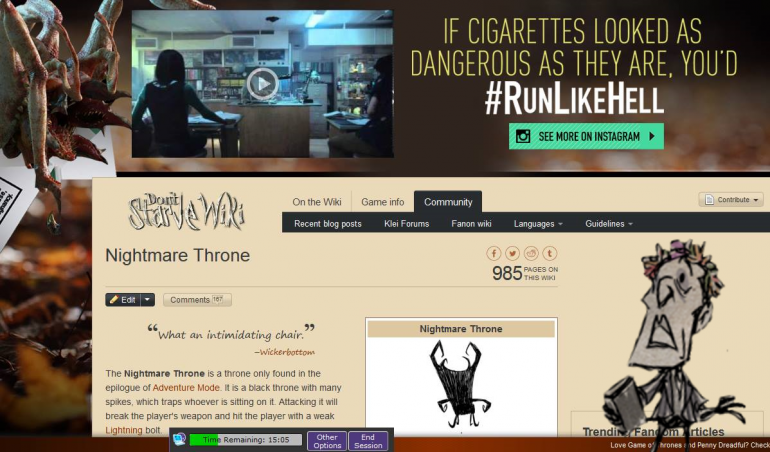Share page on Reddit icon
The width and height of the screenshot is (770, 452).
[531, 254]
